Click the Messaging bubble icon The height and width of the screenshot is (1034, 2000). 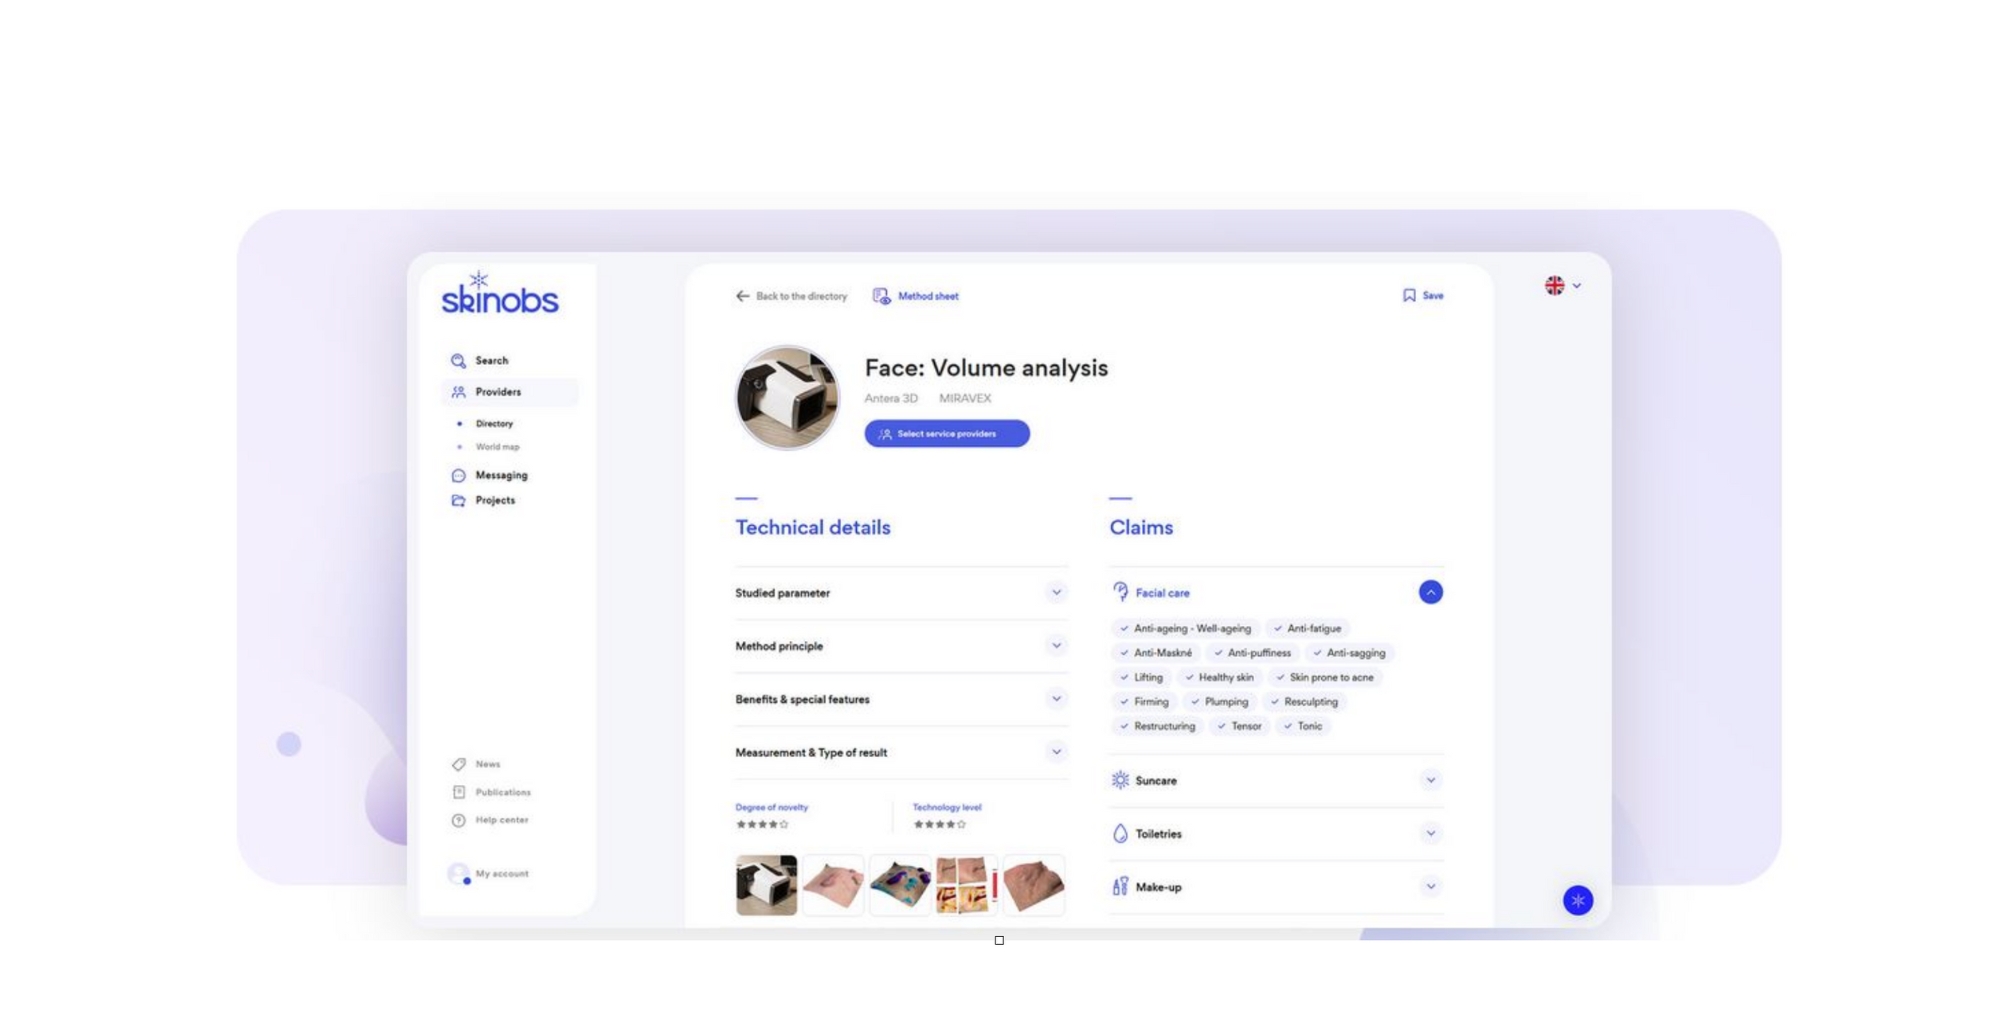tap(458, 475)
